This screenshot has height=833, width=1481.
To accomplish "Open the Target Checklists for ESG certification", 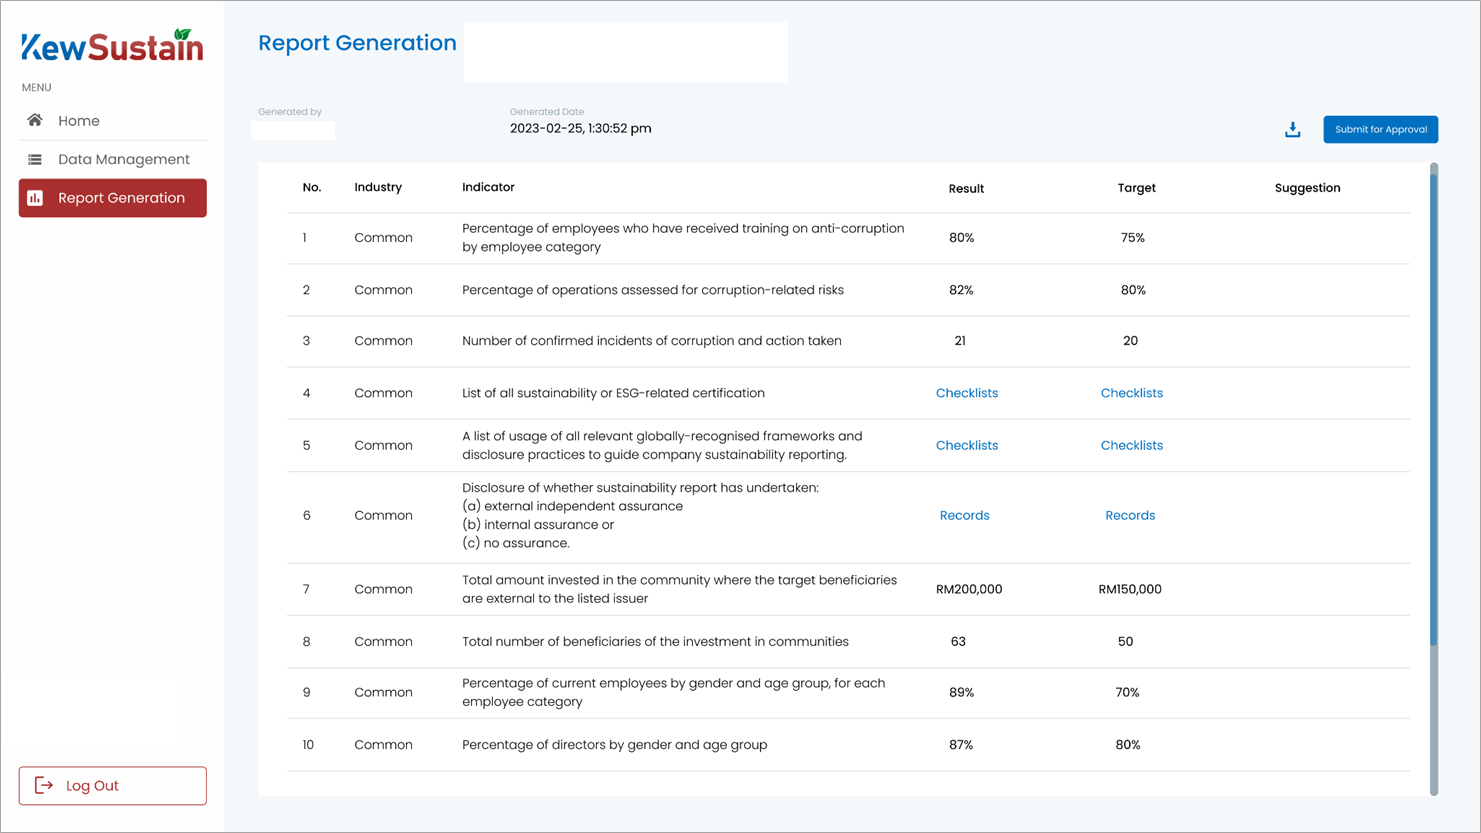I will 1132,392.
